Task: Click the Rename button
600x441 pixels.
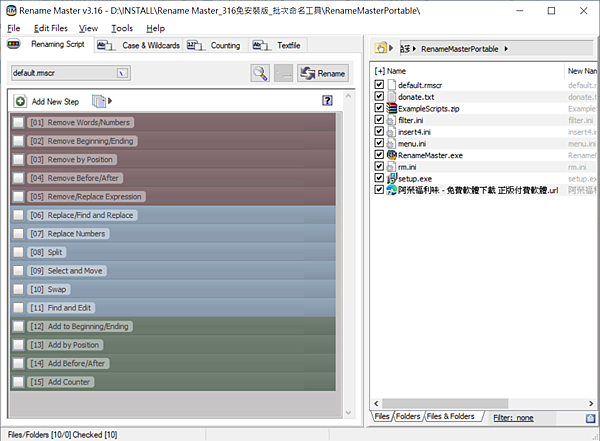Action: pyautogui.click(x=323, y=73)
